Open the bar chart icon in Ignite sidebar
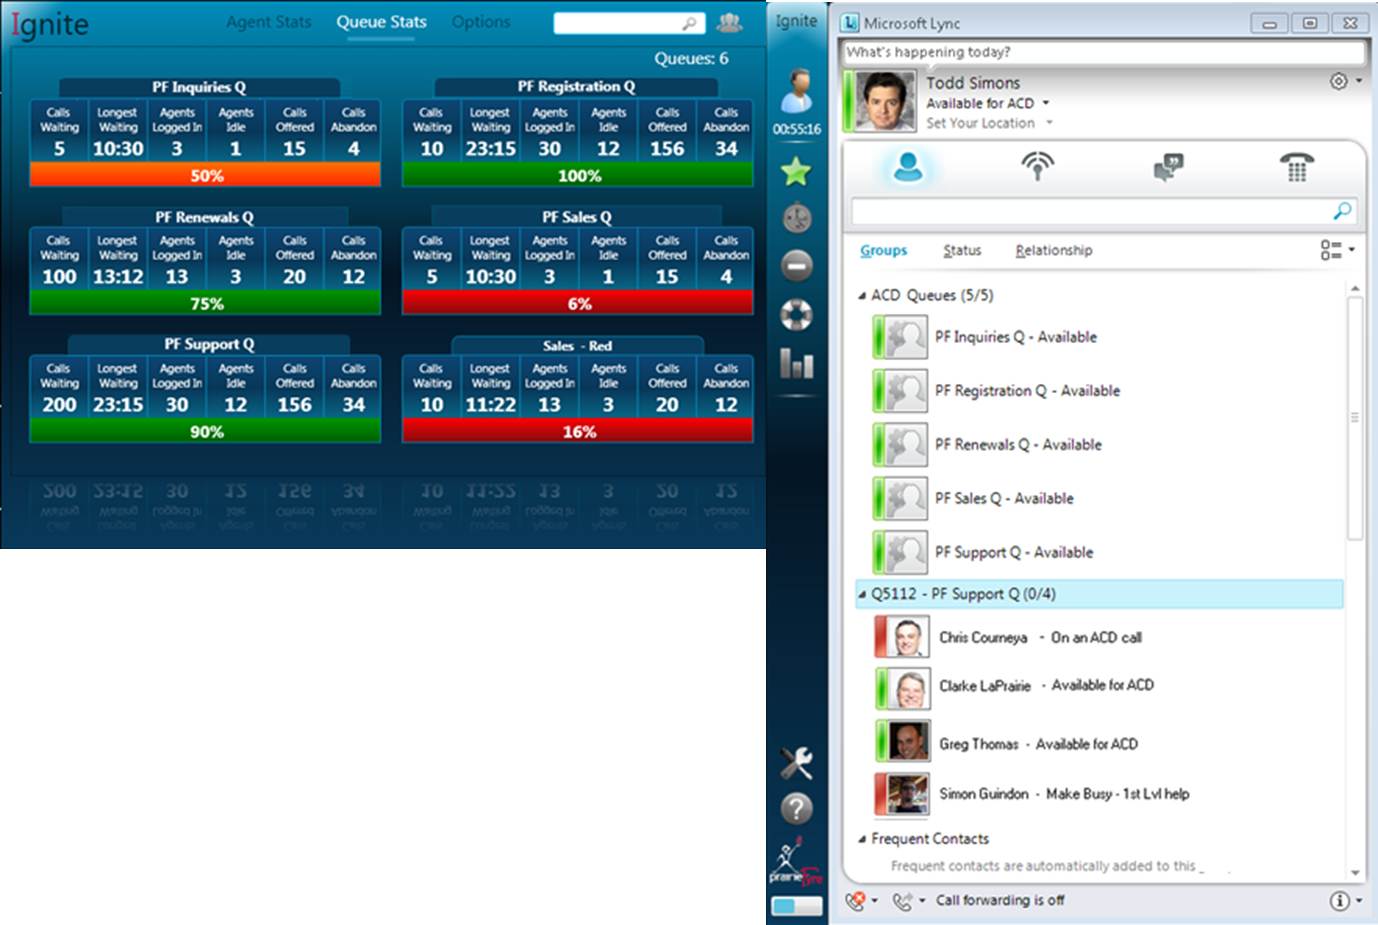This screenshot has height=925, width=1378. pos(796,363)
